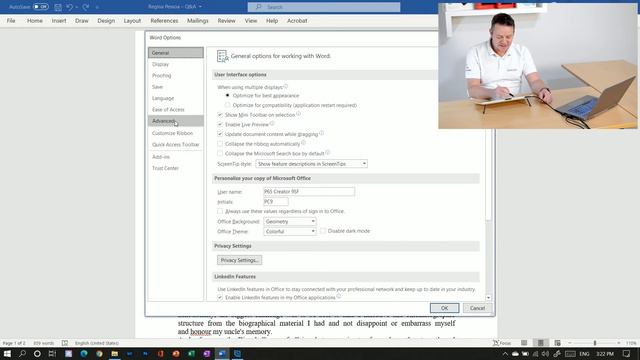Click info icon beside Enable Live Preview
Screen dimensions: 640x360
click(272, 124)
